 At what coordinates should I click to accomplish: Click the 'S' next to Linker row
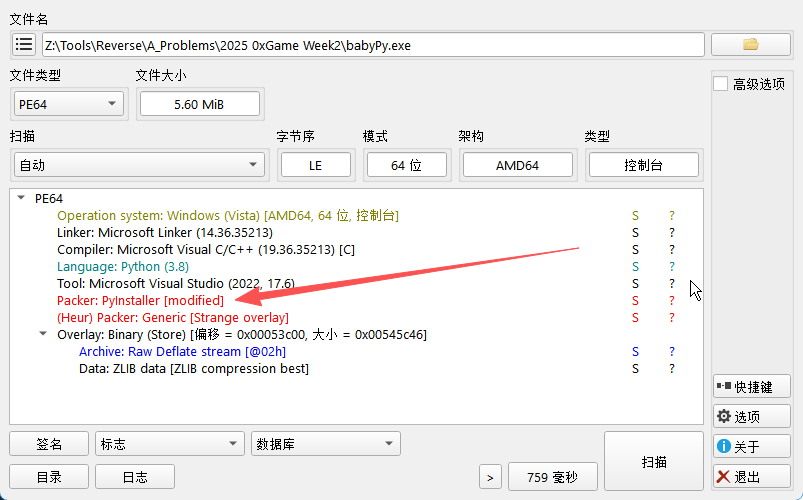pyautogui.click(x=634, y=232)
